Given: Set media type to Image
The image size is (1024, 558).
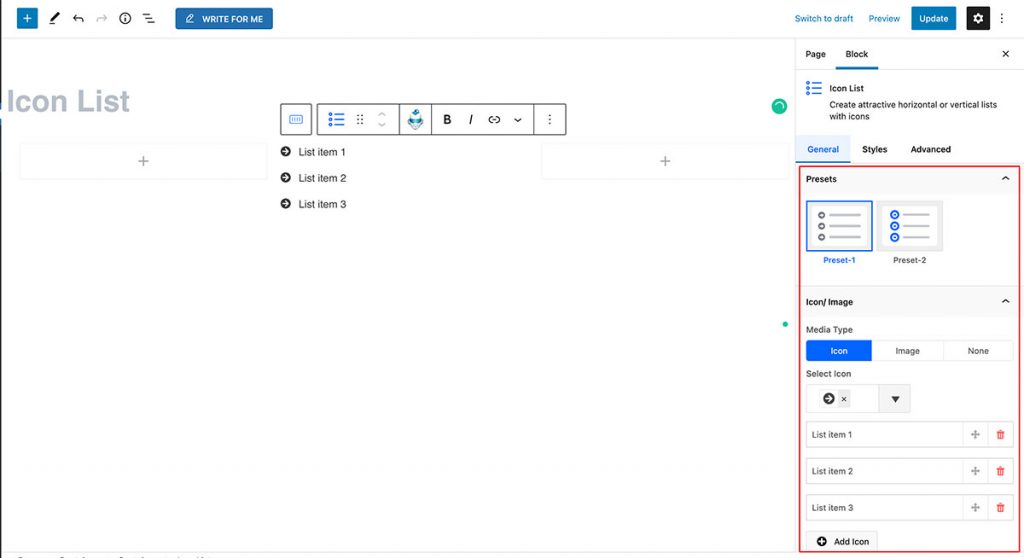Looking at the screenshot, I should [907, 351].
